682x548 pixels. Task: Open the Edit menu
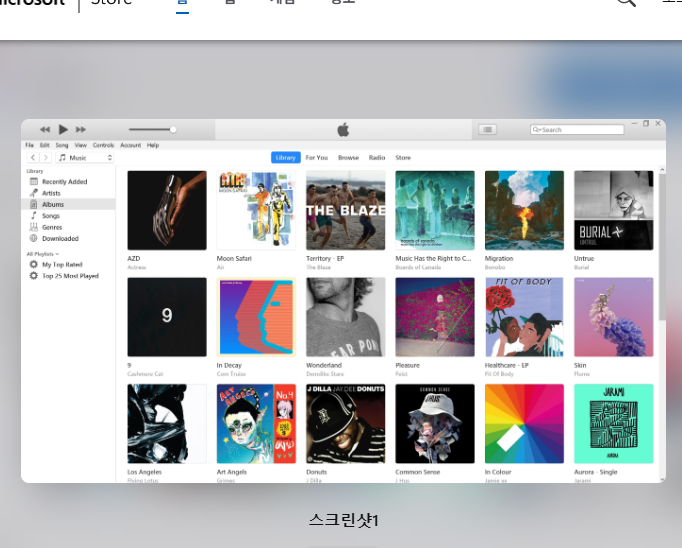click(45, 145)
